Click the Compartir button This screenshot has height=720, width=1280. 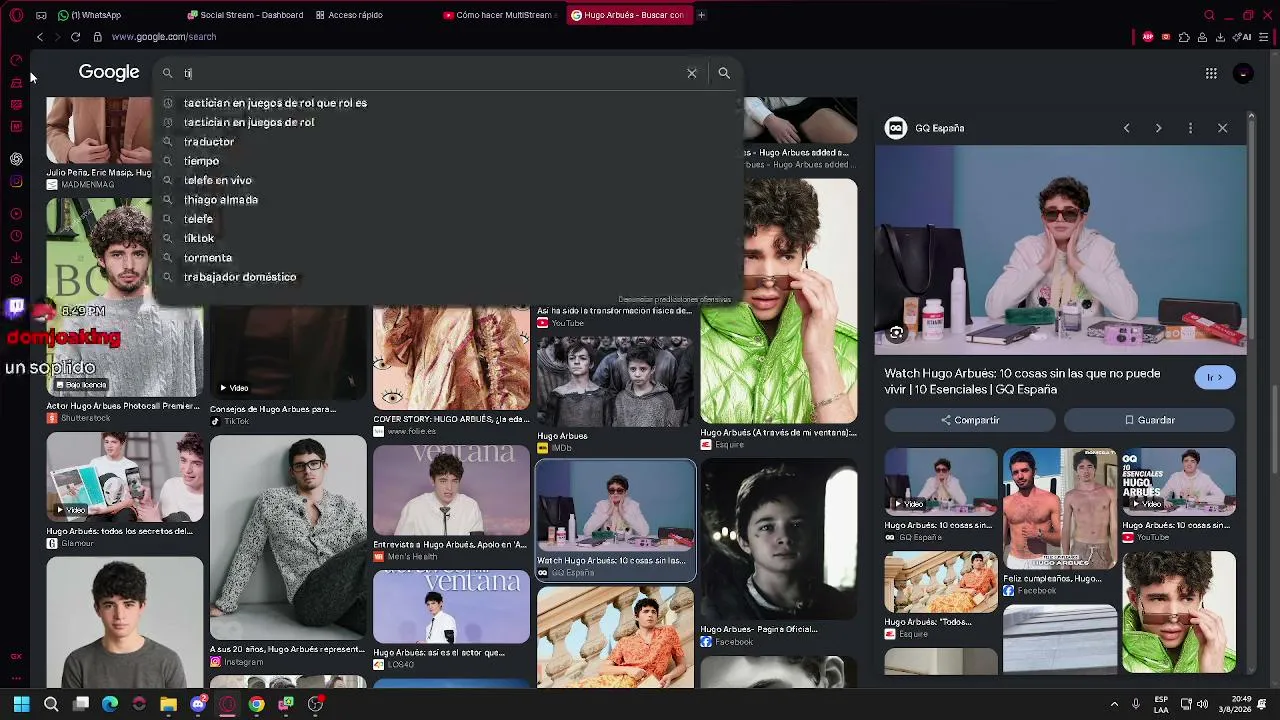tap(970, 420)
